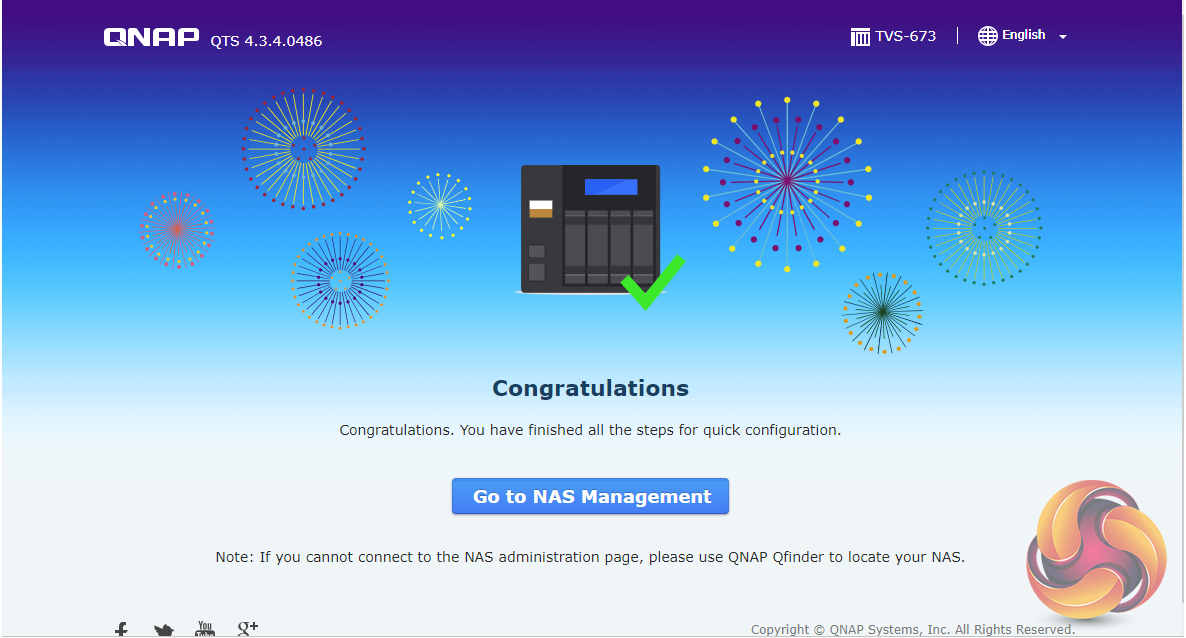
Task: Click the QTS 4.3.4.0486 version text
Action: point(266,41)
